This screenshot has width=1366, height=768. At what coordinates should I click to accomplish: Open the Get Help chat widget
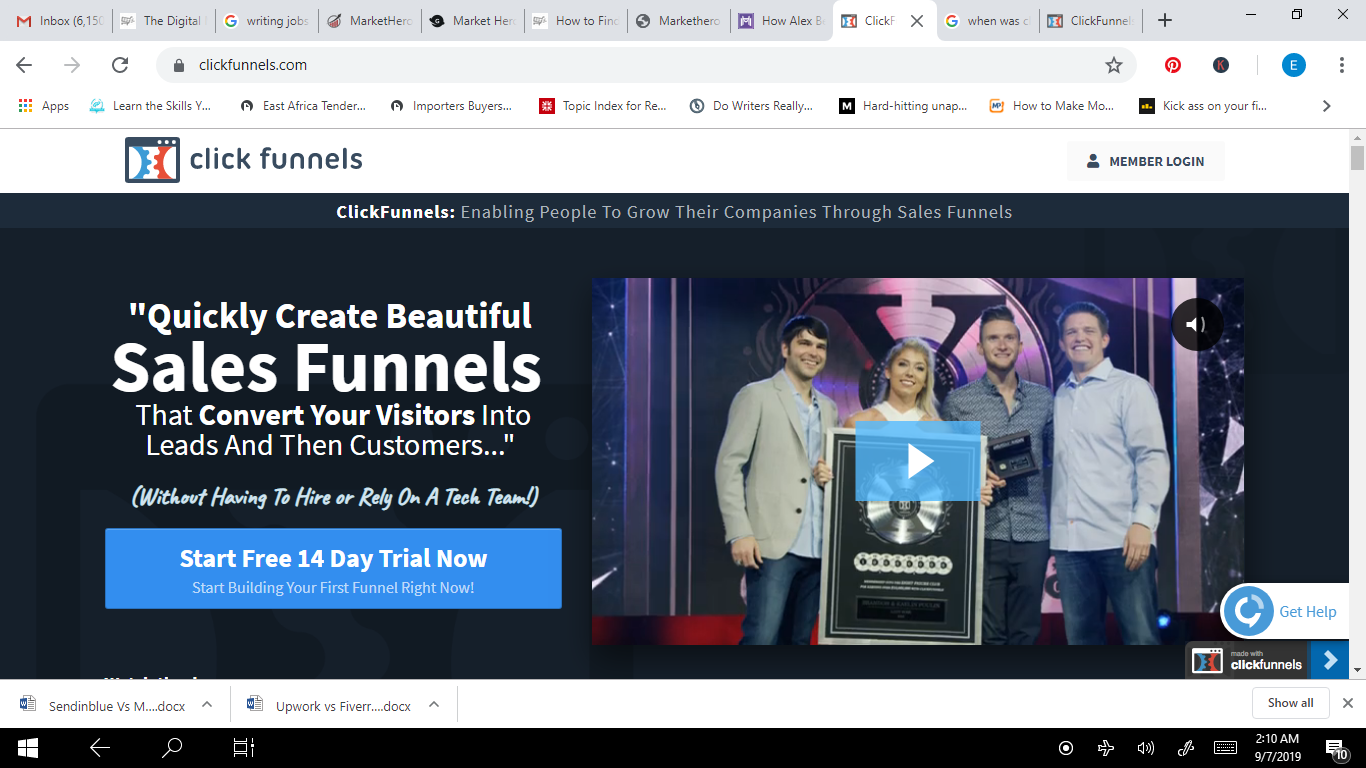[x=1284, y=611]
